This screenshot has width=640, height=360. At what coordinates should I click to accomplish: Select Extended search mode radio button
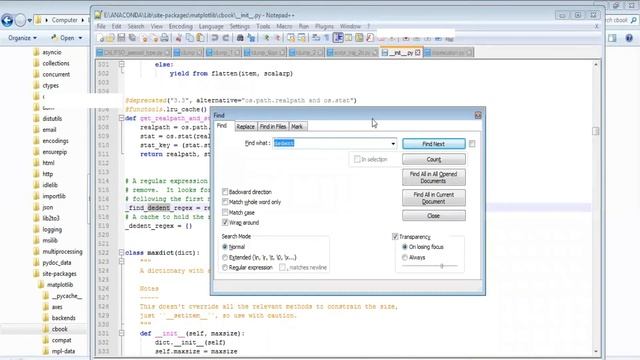(225, 258)
